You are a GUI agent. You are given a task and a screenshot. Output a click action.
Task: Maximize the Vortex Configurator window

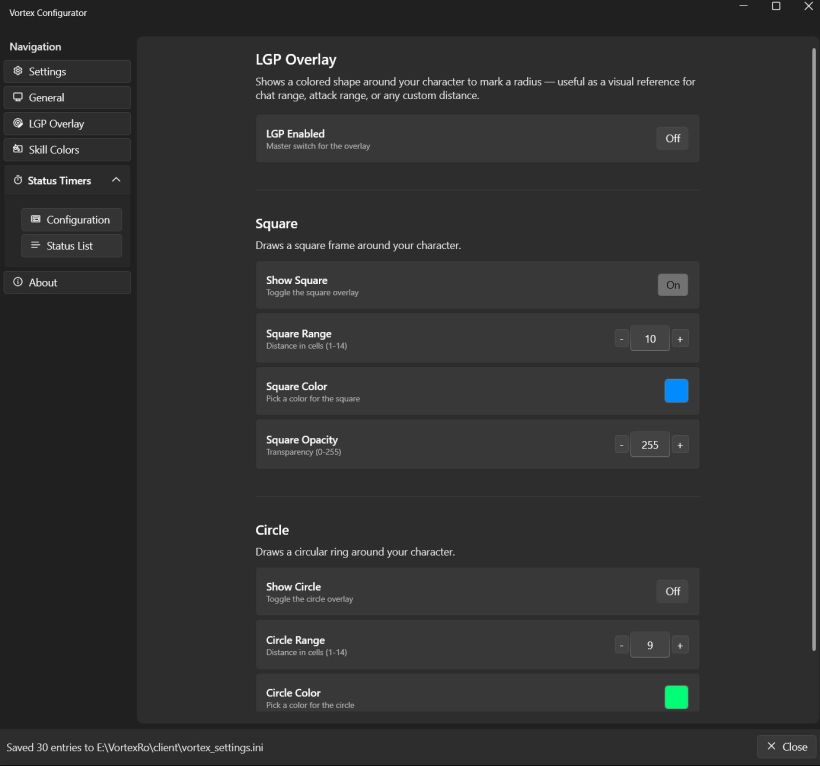[776, 6]
